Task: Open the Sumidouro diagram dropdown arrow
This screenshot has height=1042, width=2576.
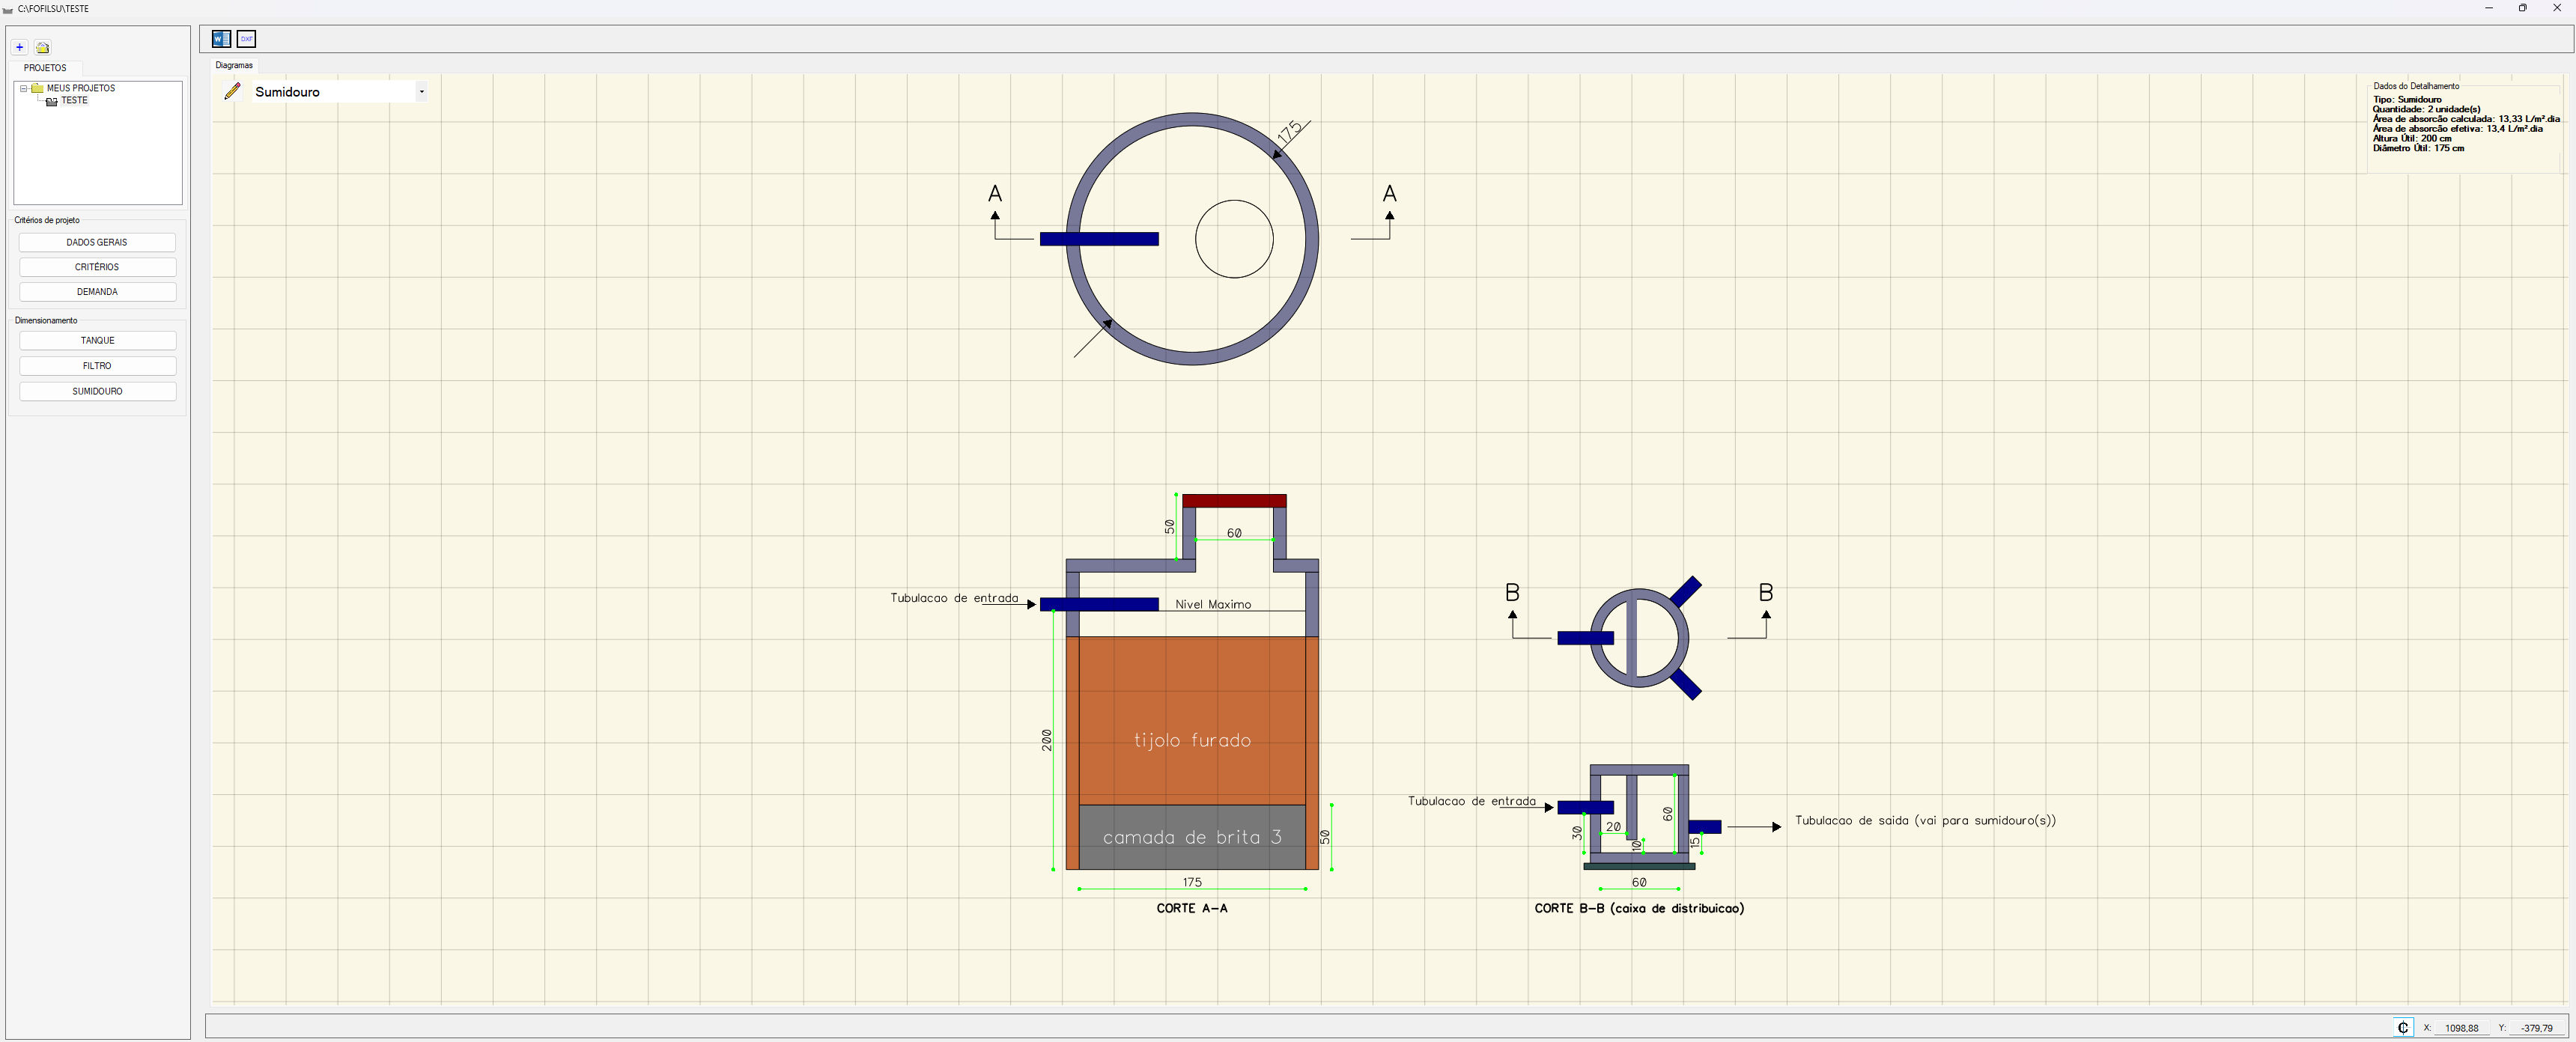Action: click(x=421, y=92)
